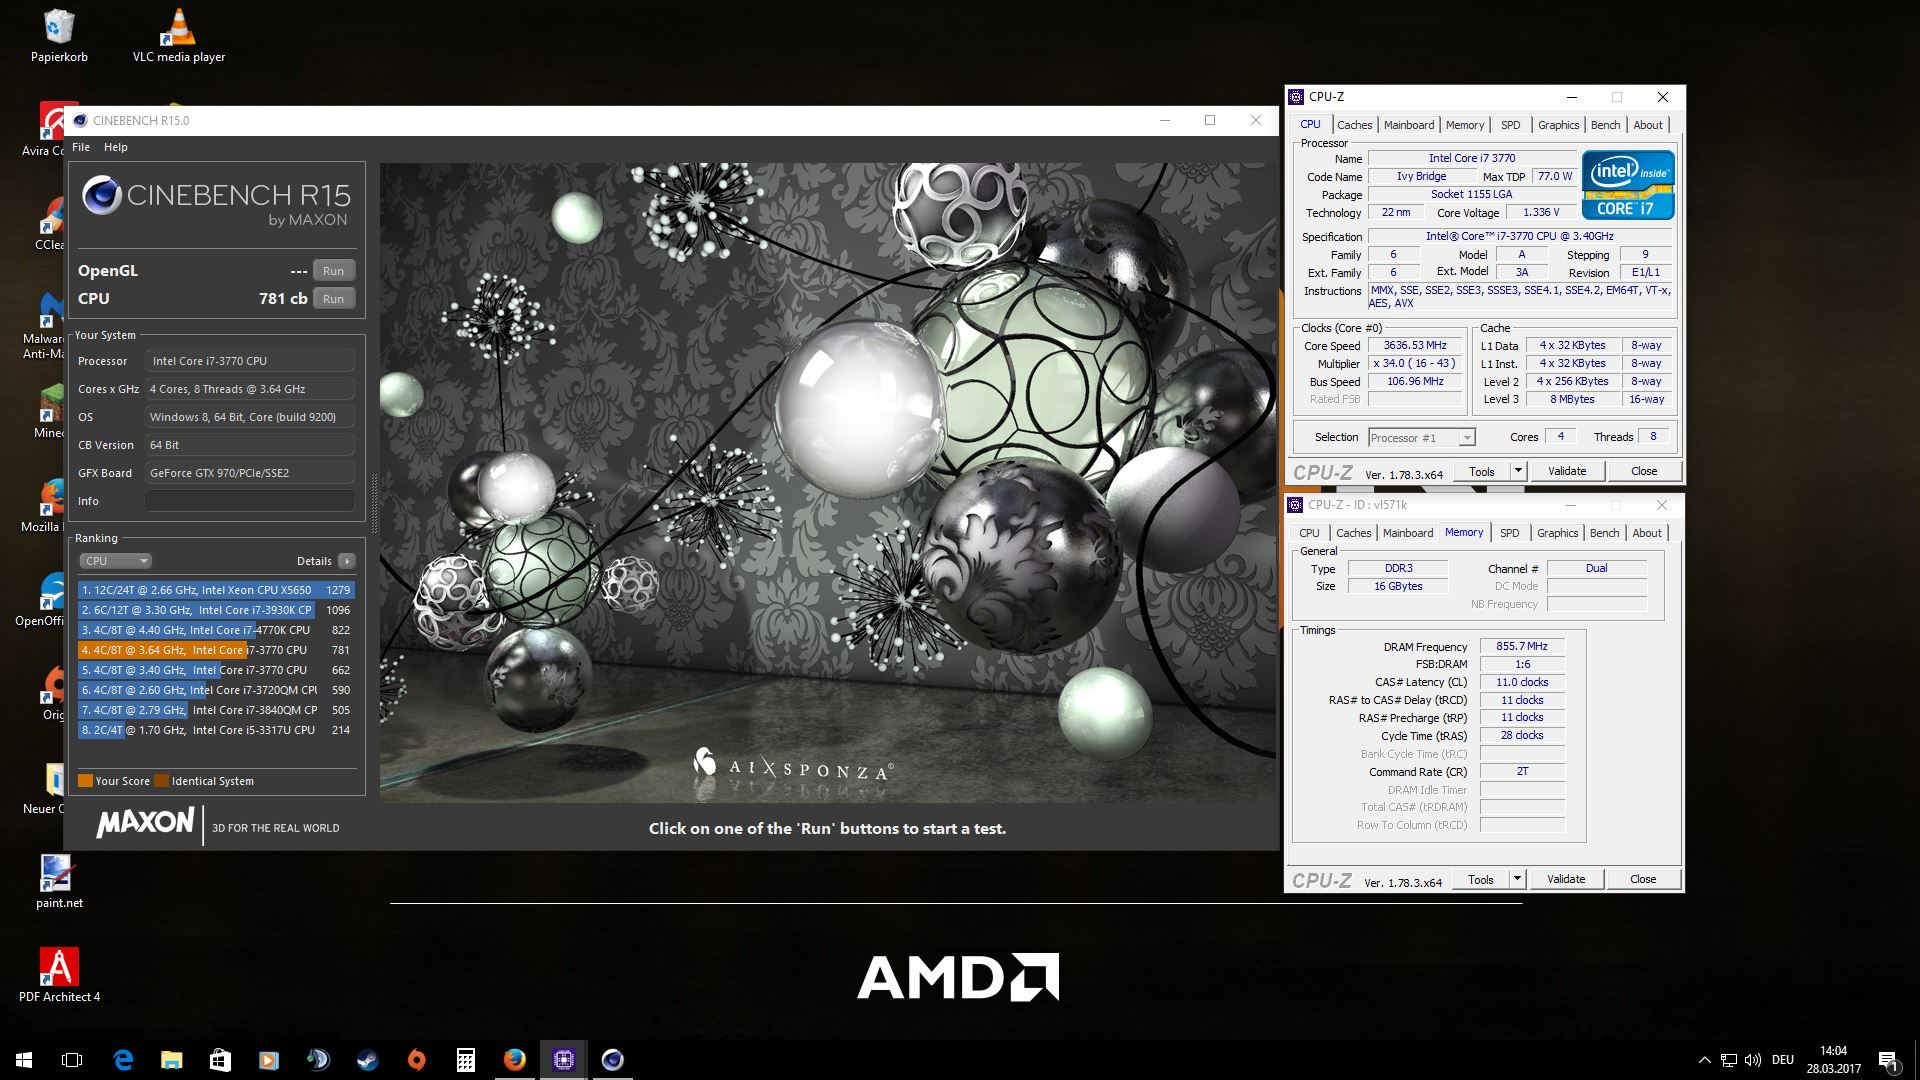Switch to CPU-Z taskbar icon
This screenshot has height=1080, width=1920.
[563, 1060]
